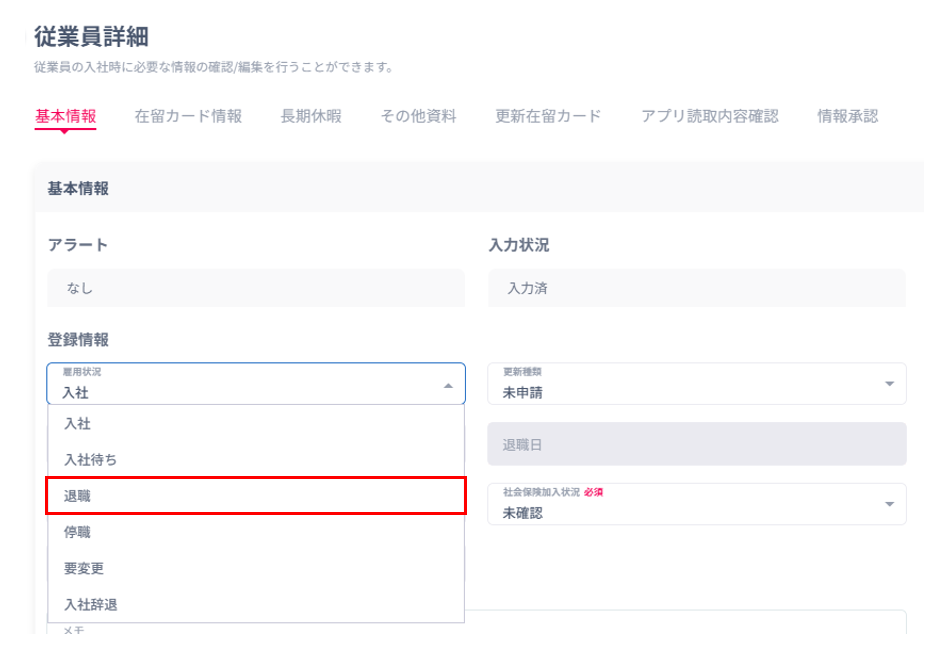This screenshot has height=646, width=951.
Task: Choose the 要変更 option
Action: (x=256, y=568)
